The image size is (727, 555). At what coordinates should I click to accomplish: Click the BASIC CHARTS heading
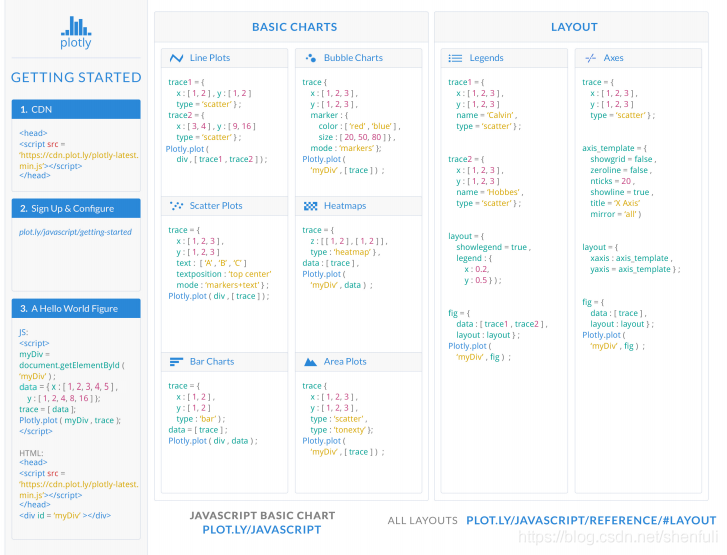click(294, 27)
